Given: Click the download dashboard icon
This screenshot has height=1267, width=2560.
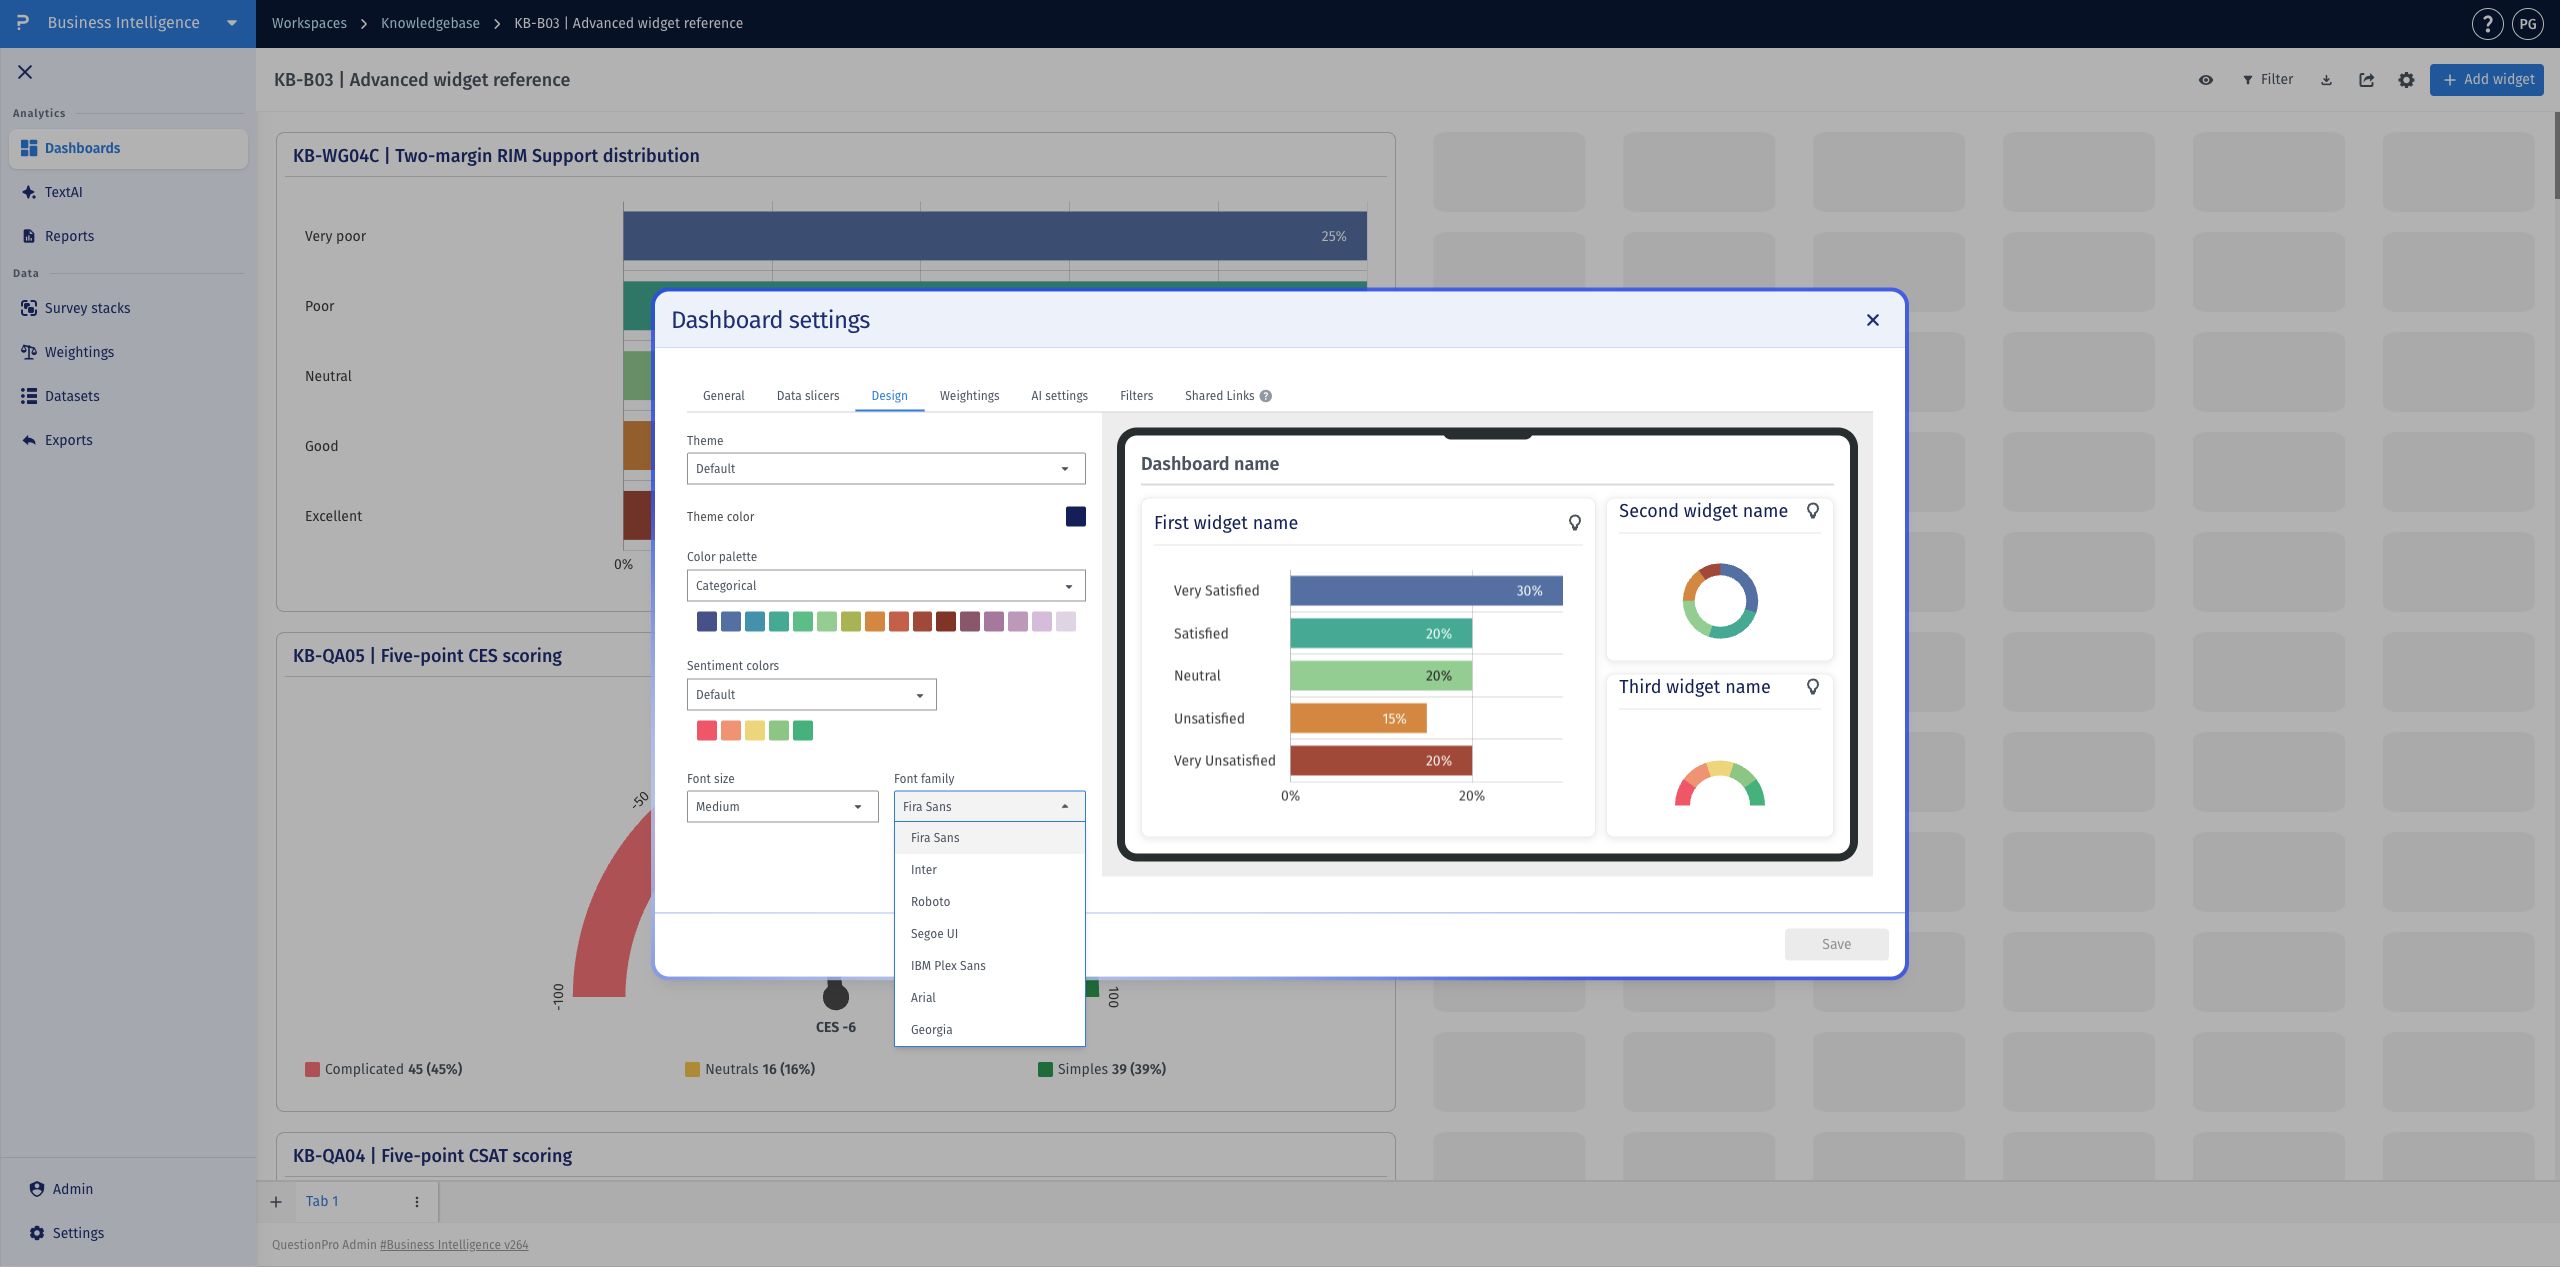Looking at the screenshot, I should (2326, 80).
